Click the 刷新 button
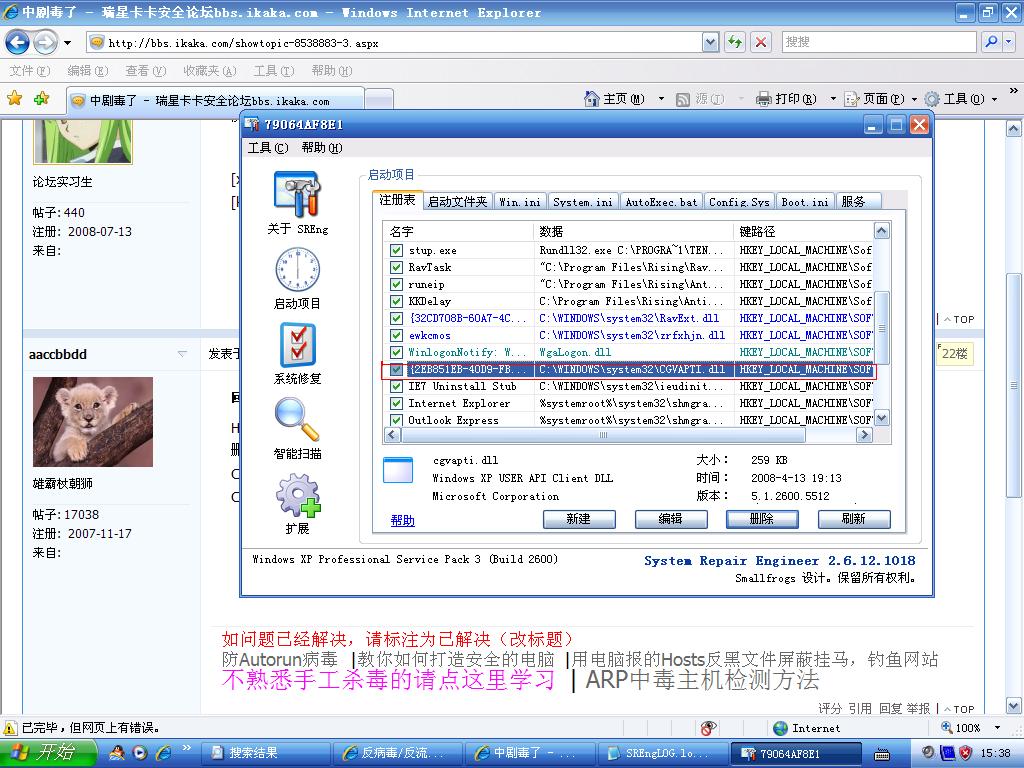This screenshot has width=1024, height=768. coord(854,519)
